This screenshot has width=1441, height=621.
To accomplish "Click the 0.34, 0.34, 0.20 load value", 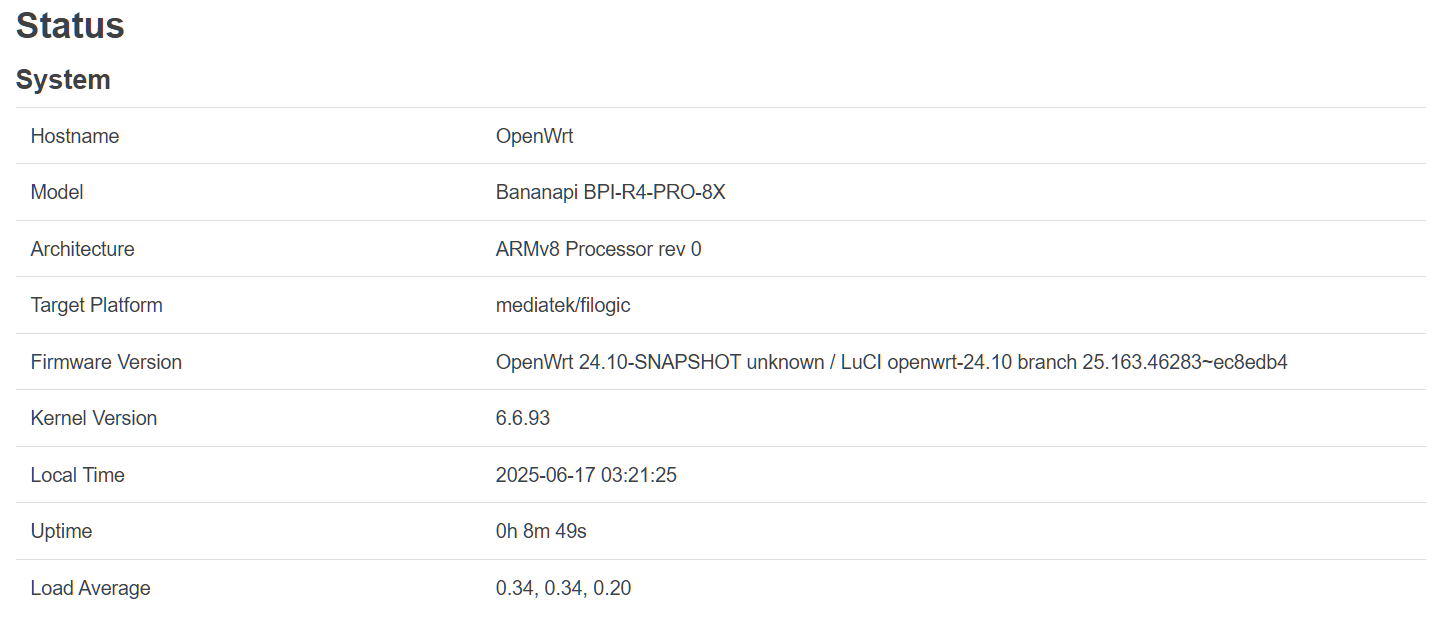I will (x=563, y=588).
